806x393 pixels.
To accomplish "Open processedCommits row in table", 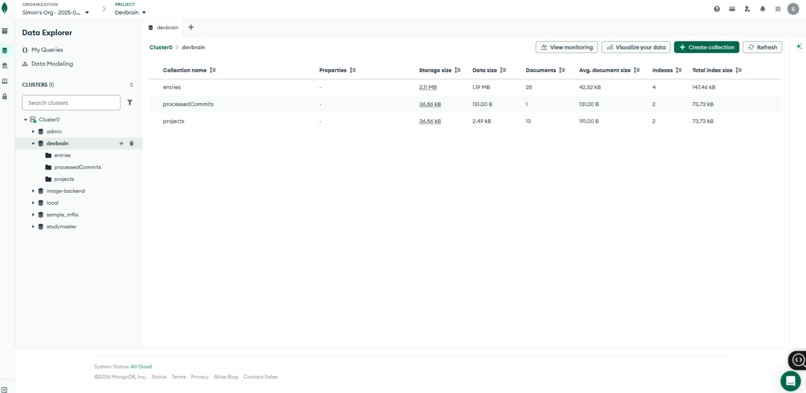I will pyautogui.click(x=466, y=104).
